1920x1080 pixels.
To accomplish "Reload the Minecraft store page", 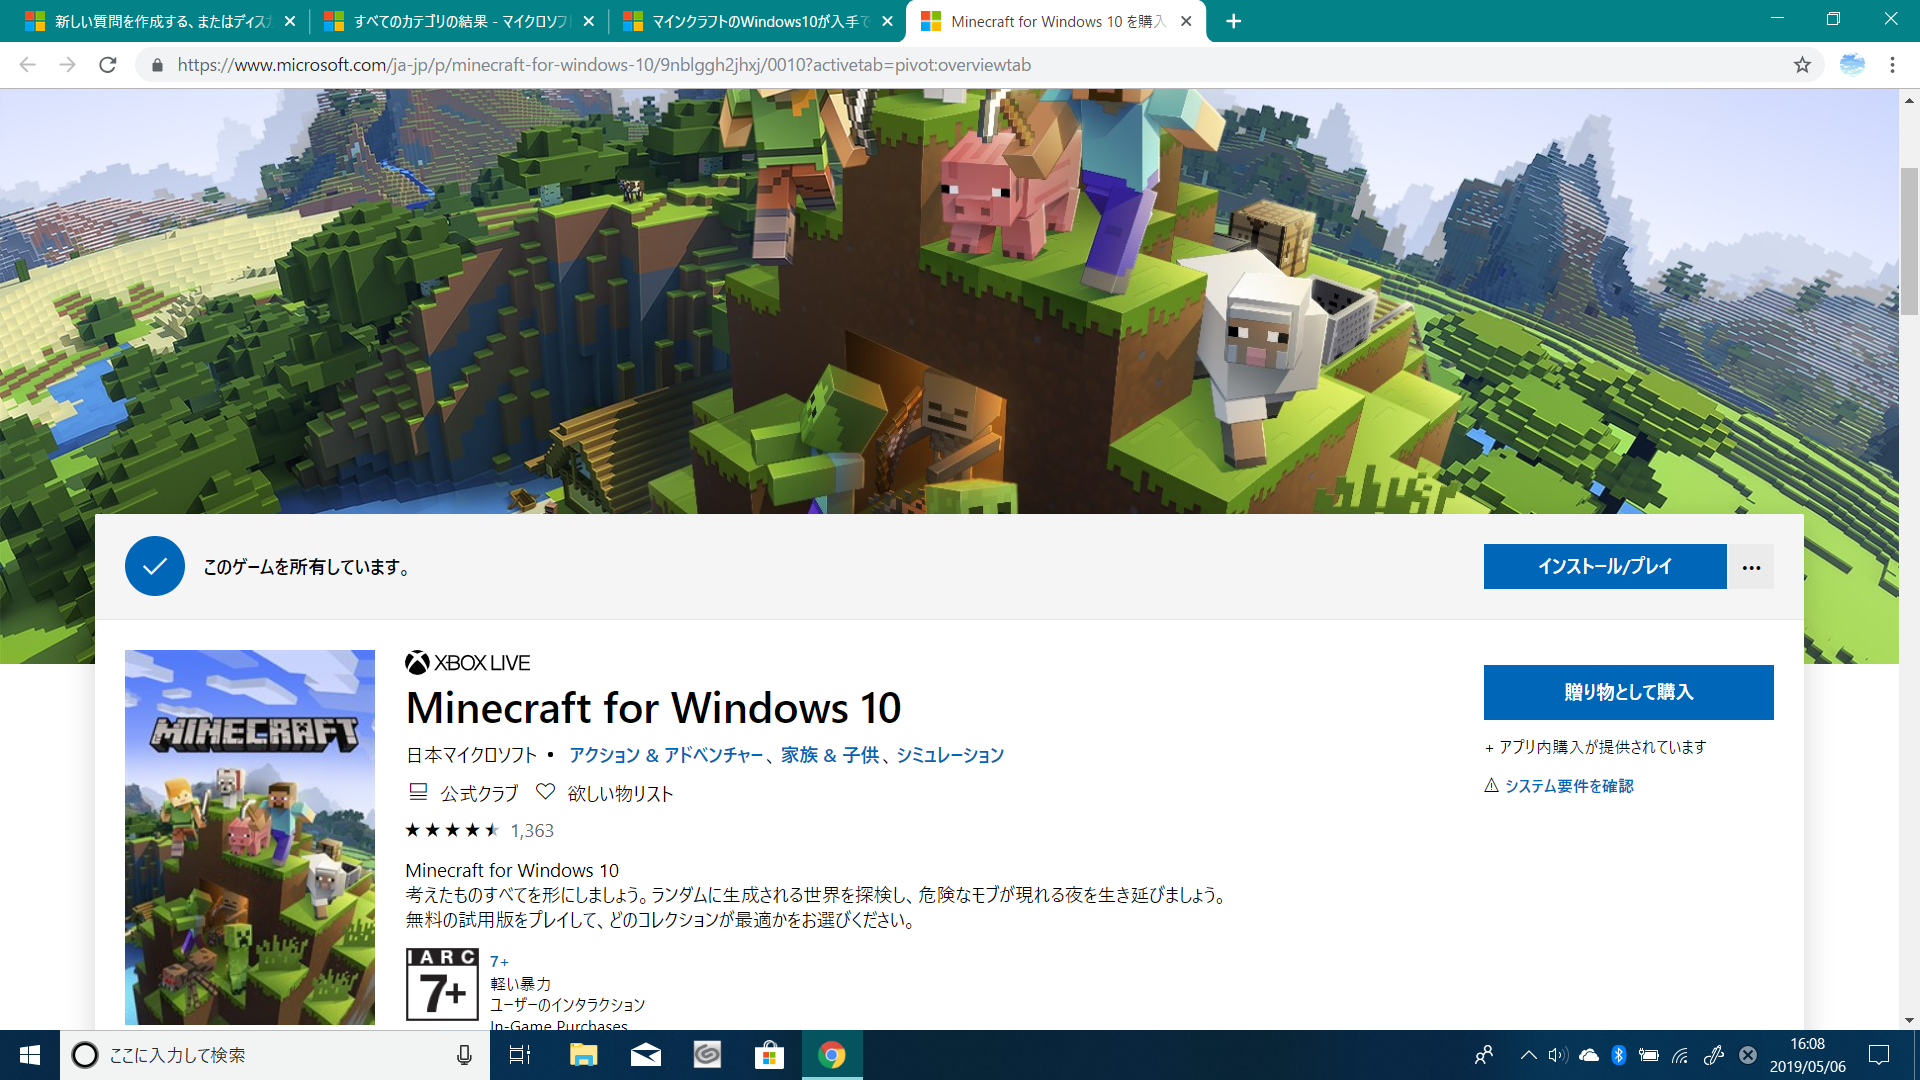I will tap(108, 65).
